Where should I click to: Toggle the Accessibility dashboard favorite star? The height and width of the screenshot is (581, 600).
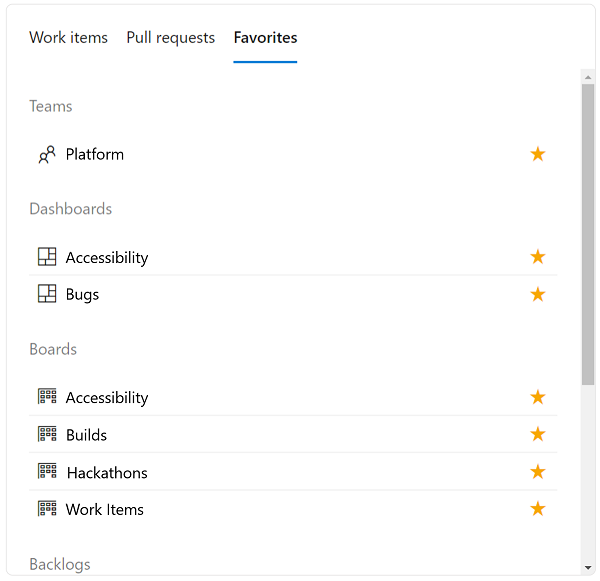538,257
